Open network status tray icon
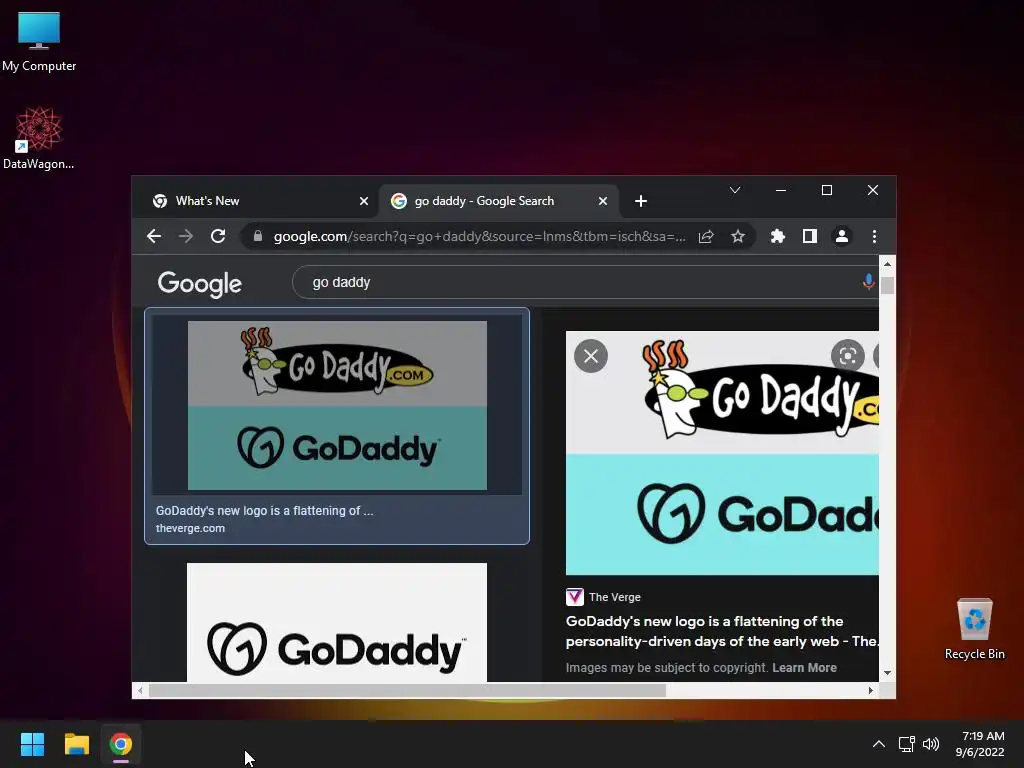The width and height of the screenshot is (1024, 768). [906, 744]
